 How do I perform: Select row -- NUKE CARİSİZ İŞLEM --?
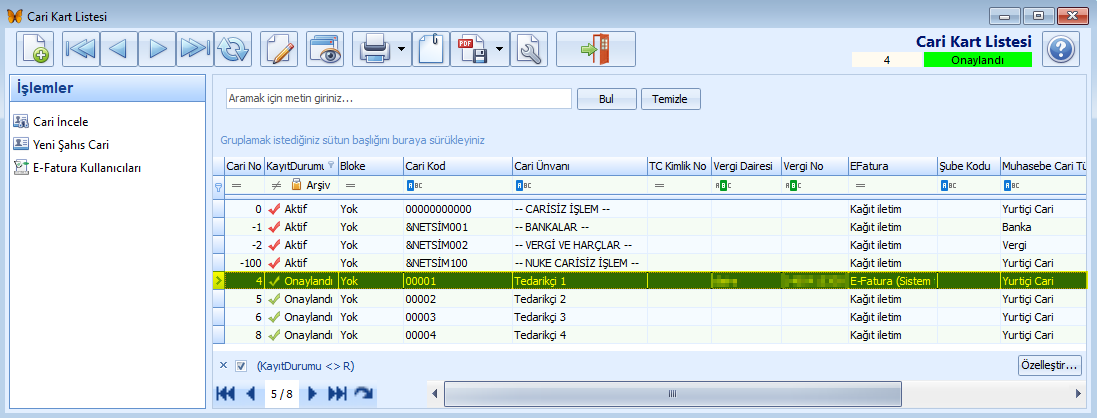pyautogui.click(x=648, y=263)
